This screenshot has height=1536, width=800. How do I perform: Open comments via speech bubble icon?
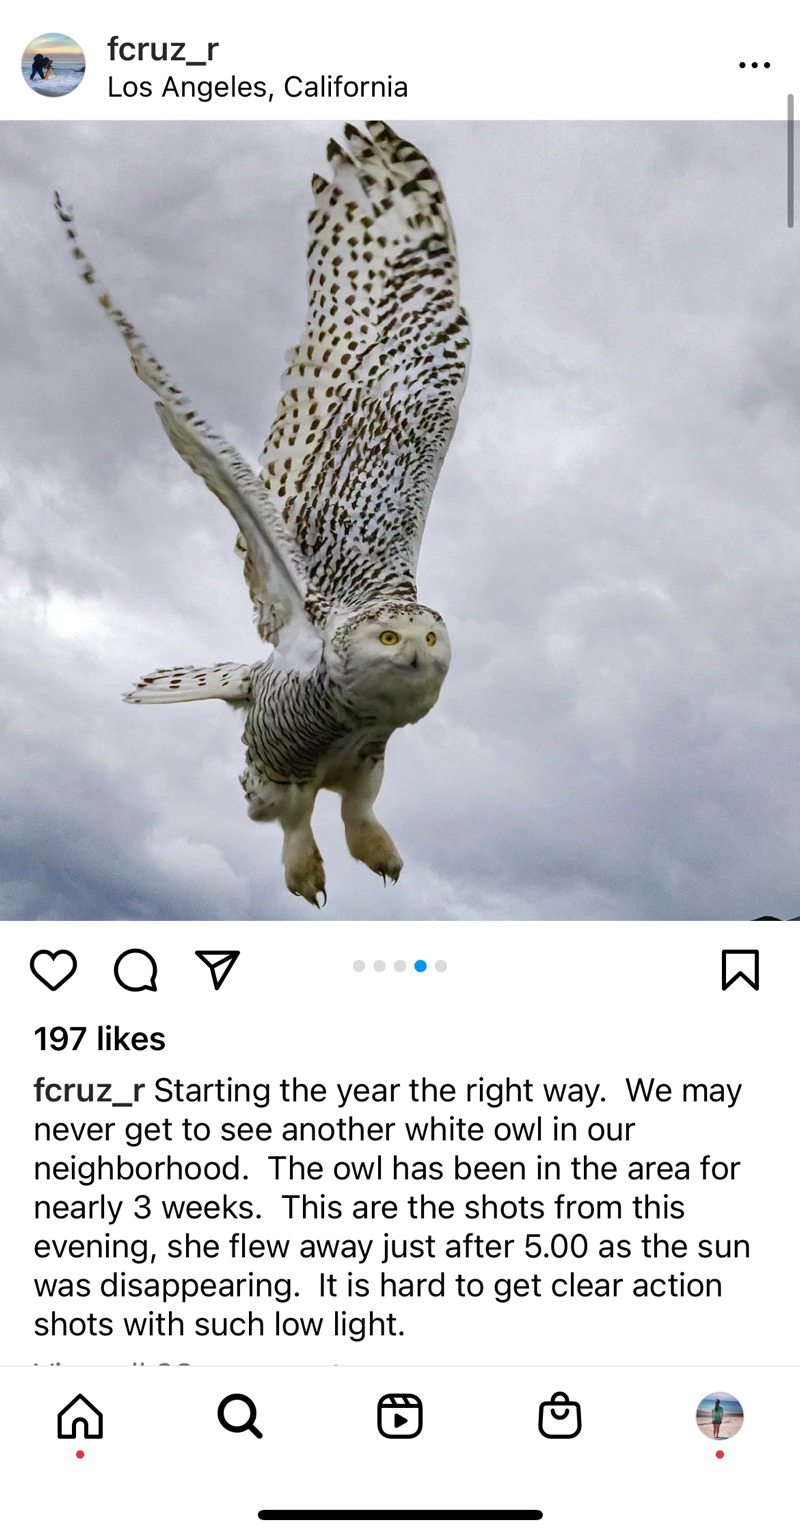pos(135,970)
